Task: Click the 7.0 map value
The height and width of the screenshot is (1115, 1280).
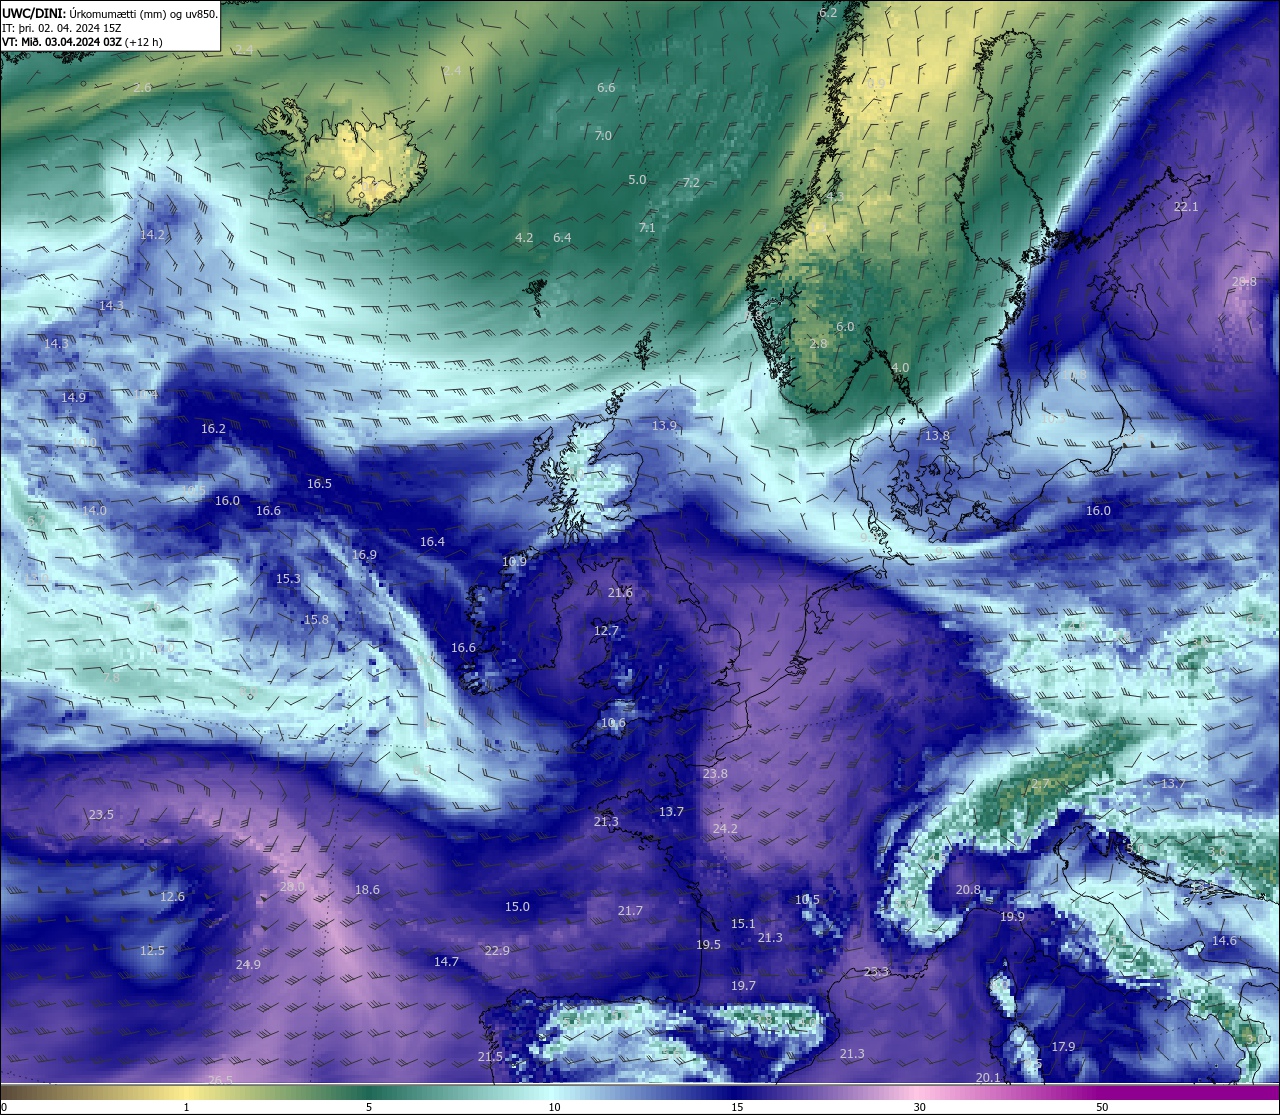Action: point(603,136)
